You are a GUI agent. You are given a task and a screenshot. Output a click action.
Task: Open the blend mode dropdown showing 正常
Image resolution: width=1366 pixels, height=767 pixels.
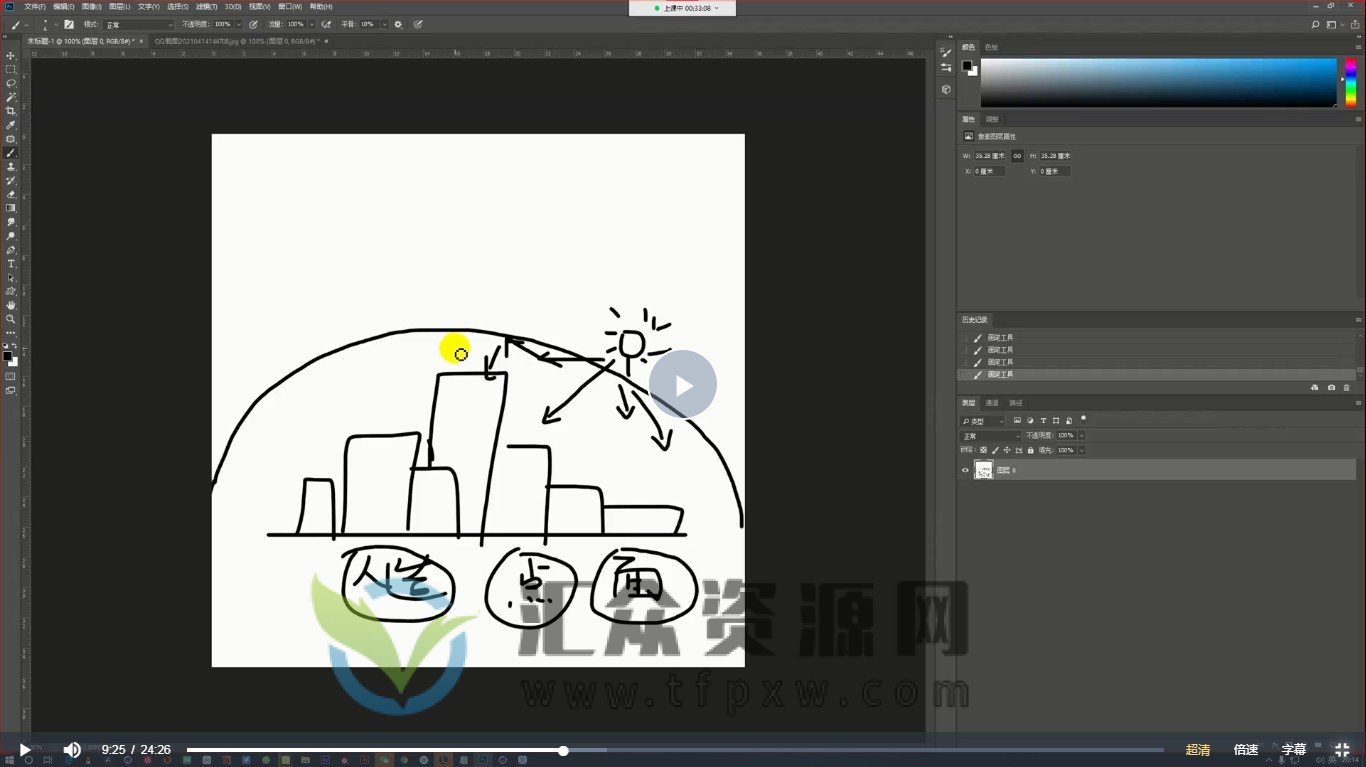(x=990, y=435)
